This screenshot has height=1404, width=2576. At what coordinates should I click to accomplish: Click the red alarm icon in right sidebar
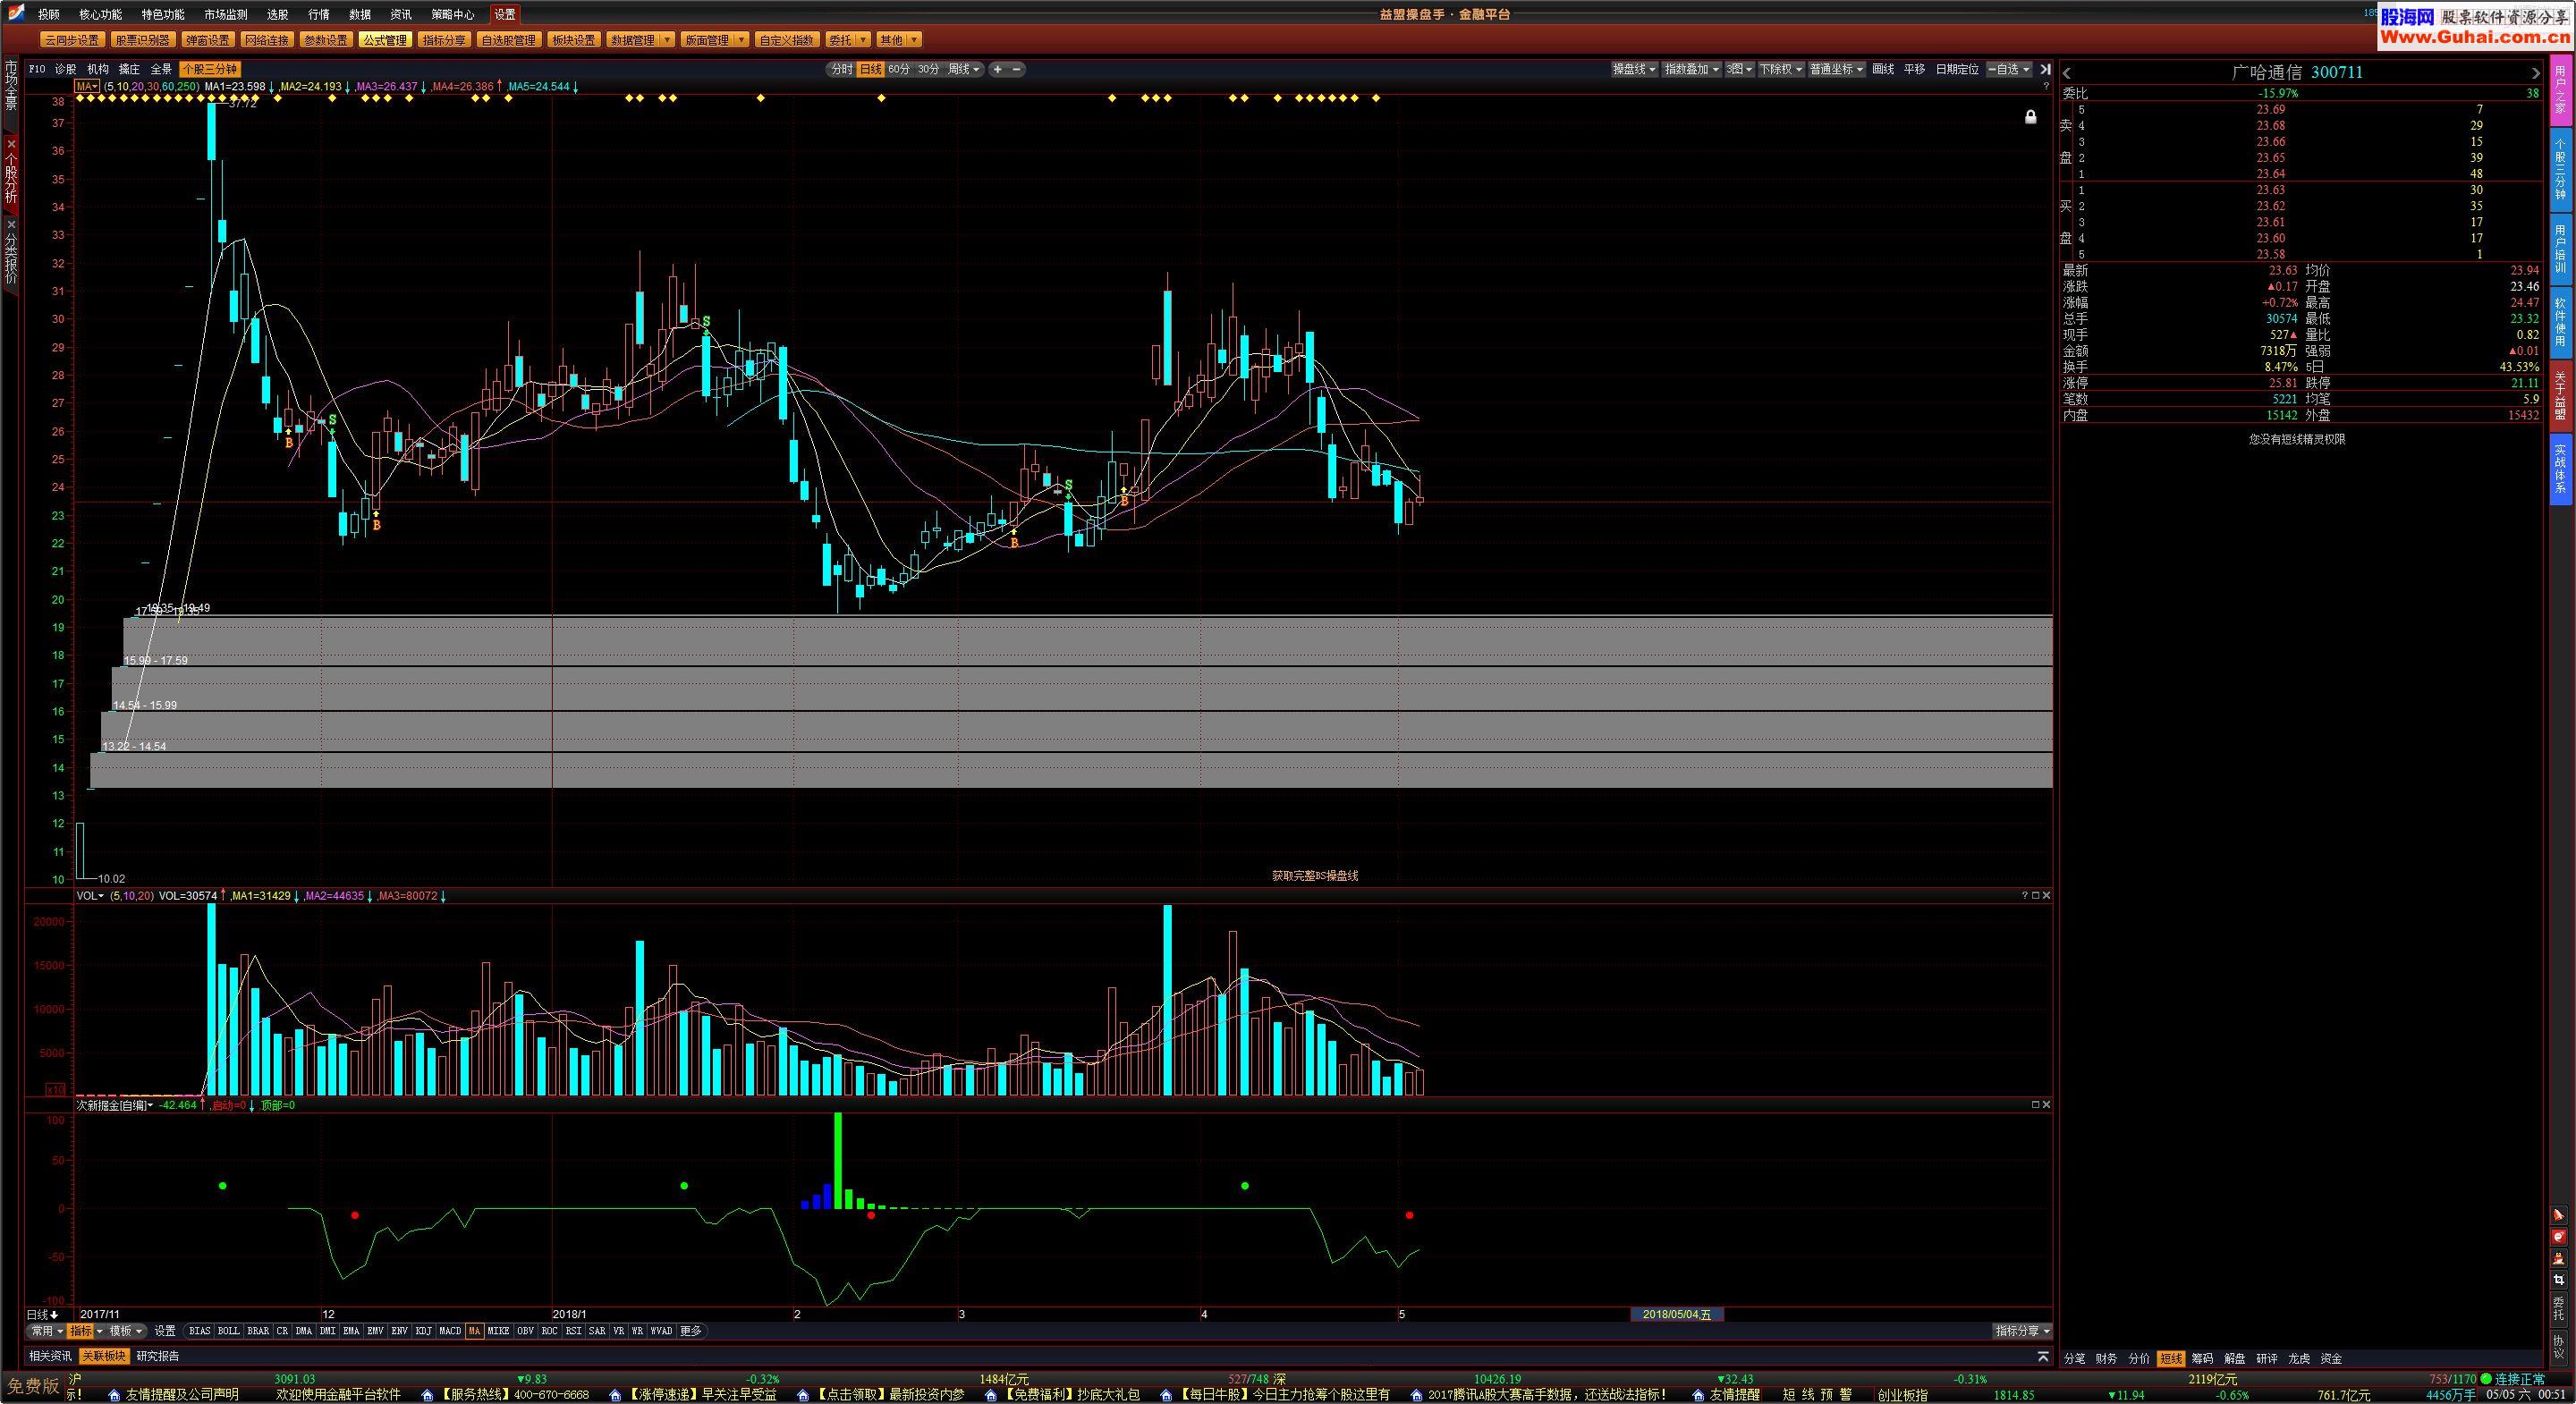[2558, 1237]
